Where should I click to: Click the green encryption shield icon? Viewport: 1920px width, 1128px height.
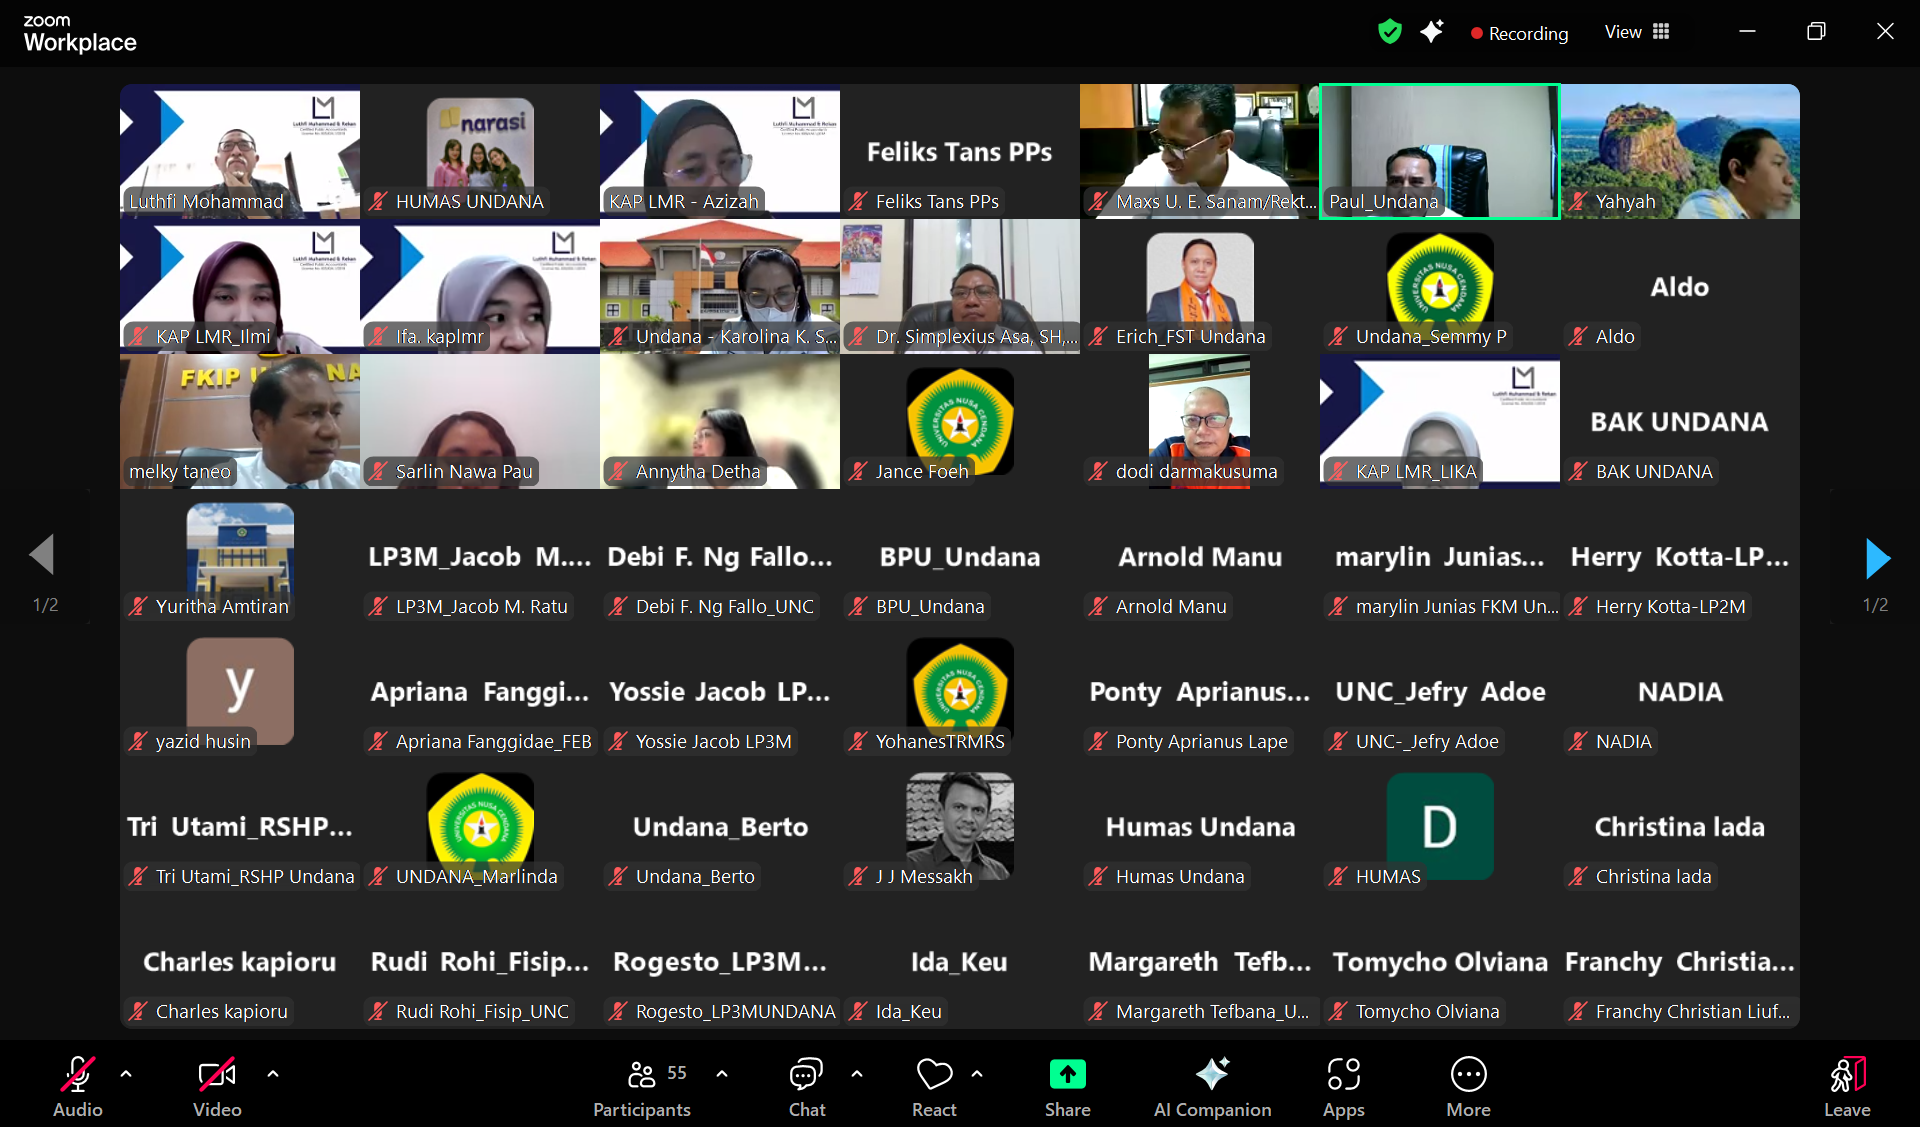pyautogui.click(x=1389, y=32)
